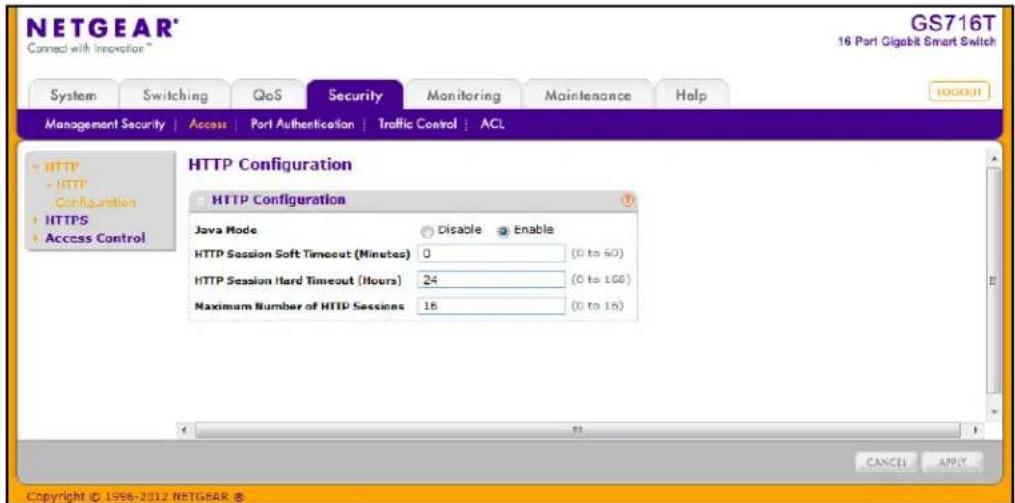Open help icon in HTTP Configuration header
Image resolution: width=1015 pixels, height=503 pixels.
click(625, 201)
